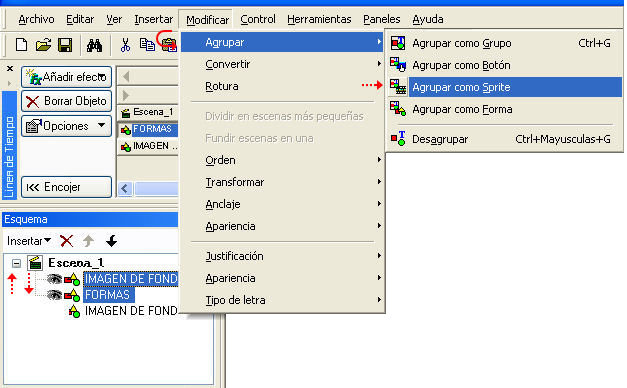Open Añadir efecto dropdown
Screen dimensions: 627x388
click(x=66, y=77)
